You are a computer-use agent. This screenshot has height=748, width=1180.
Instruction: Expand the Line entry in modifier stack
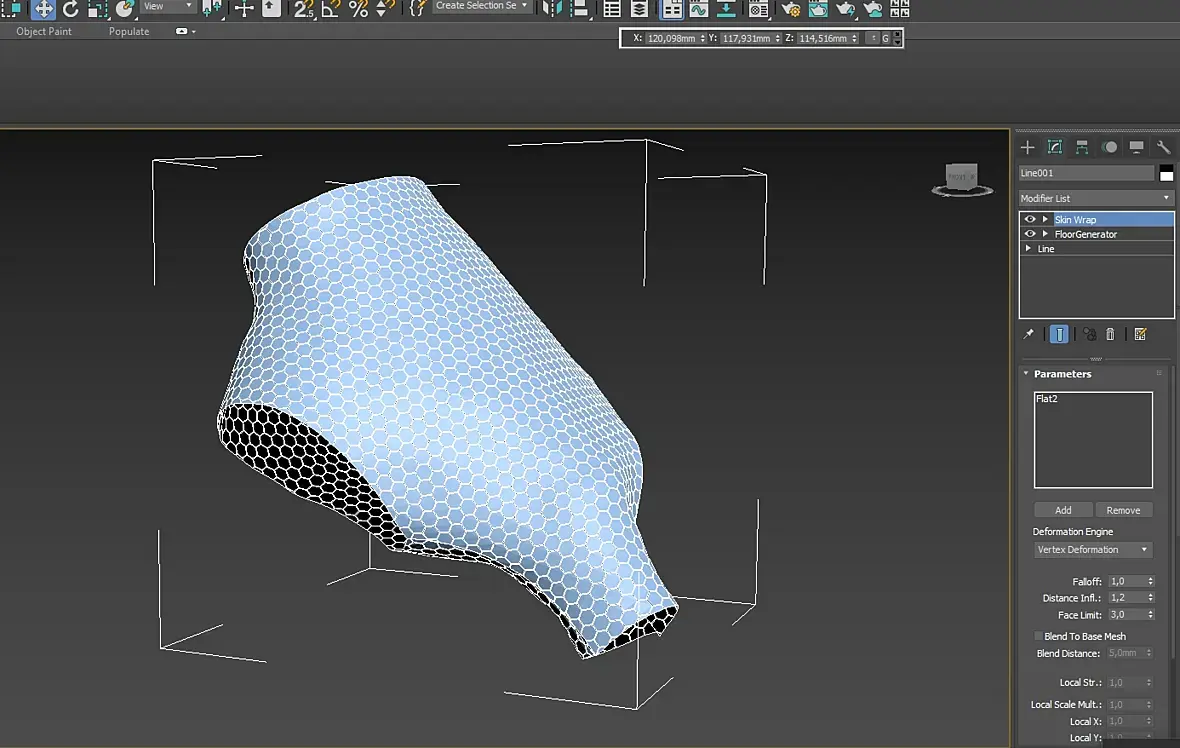(x=1029, y=248)
